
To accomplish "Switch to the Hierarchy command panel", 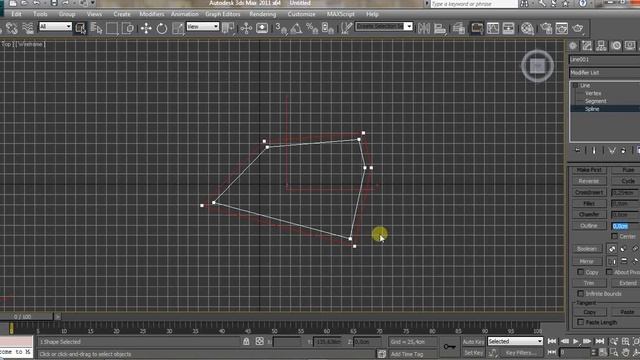I will click(601, 46).
